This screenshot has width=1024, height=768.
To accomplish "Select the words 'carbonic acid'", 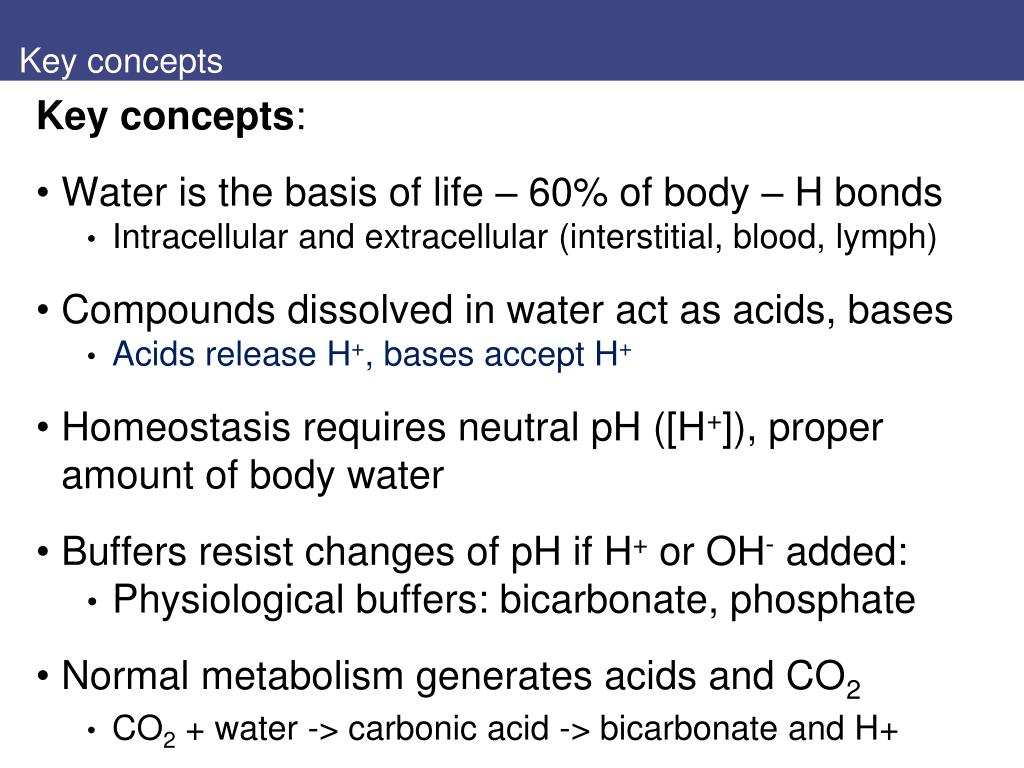I will coord(448,728).
